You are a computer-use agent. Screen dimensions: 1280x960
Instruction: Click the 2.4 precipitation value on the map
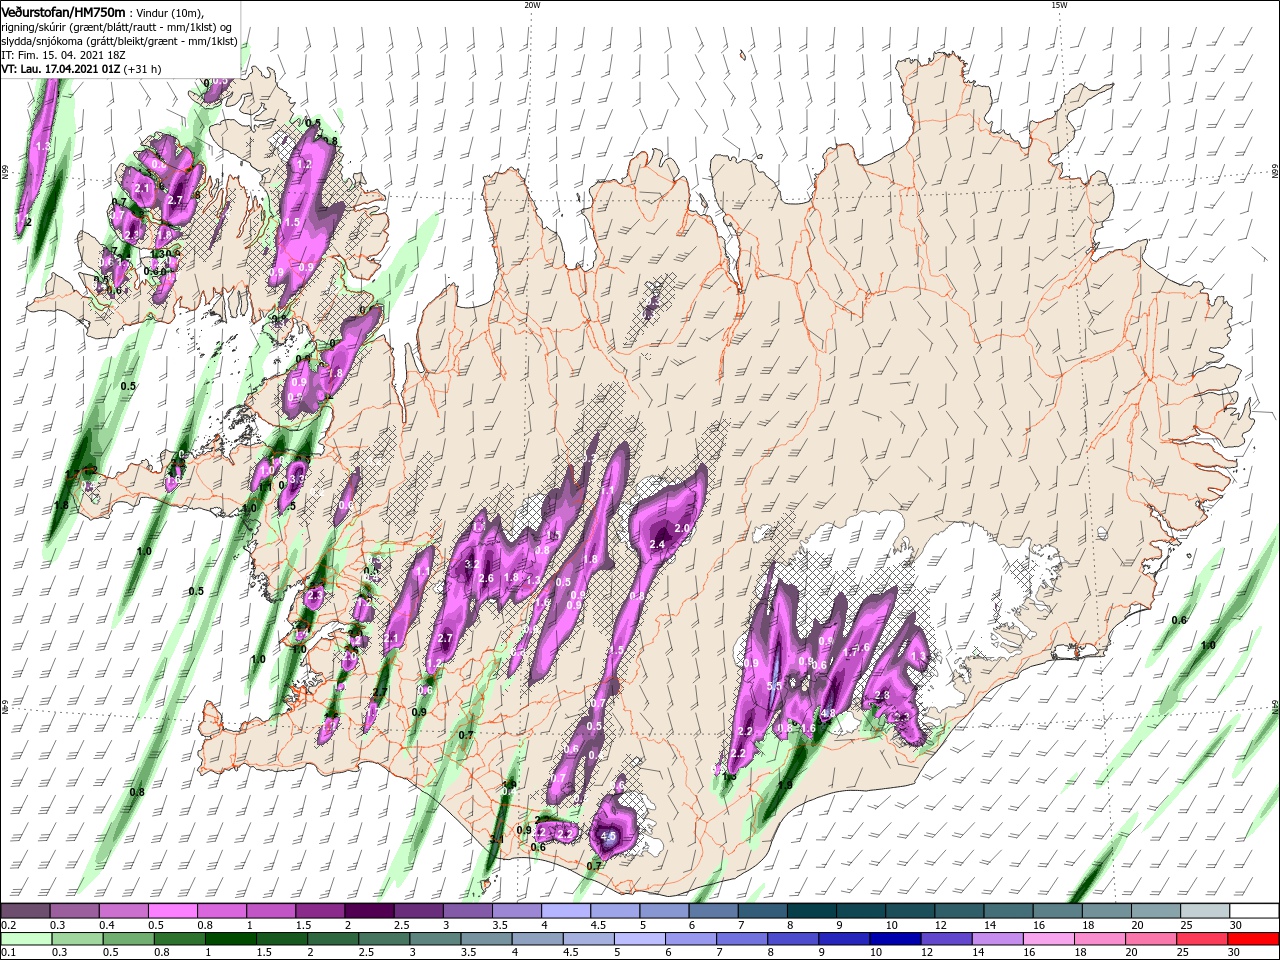658,545
